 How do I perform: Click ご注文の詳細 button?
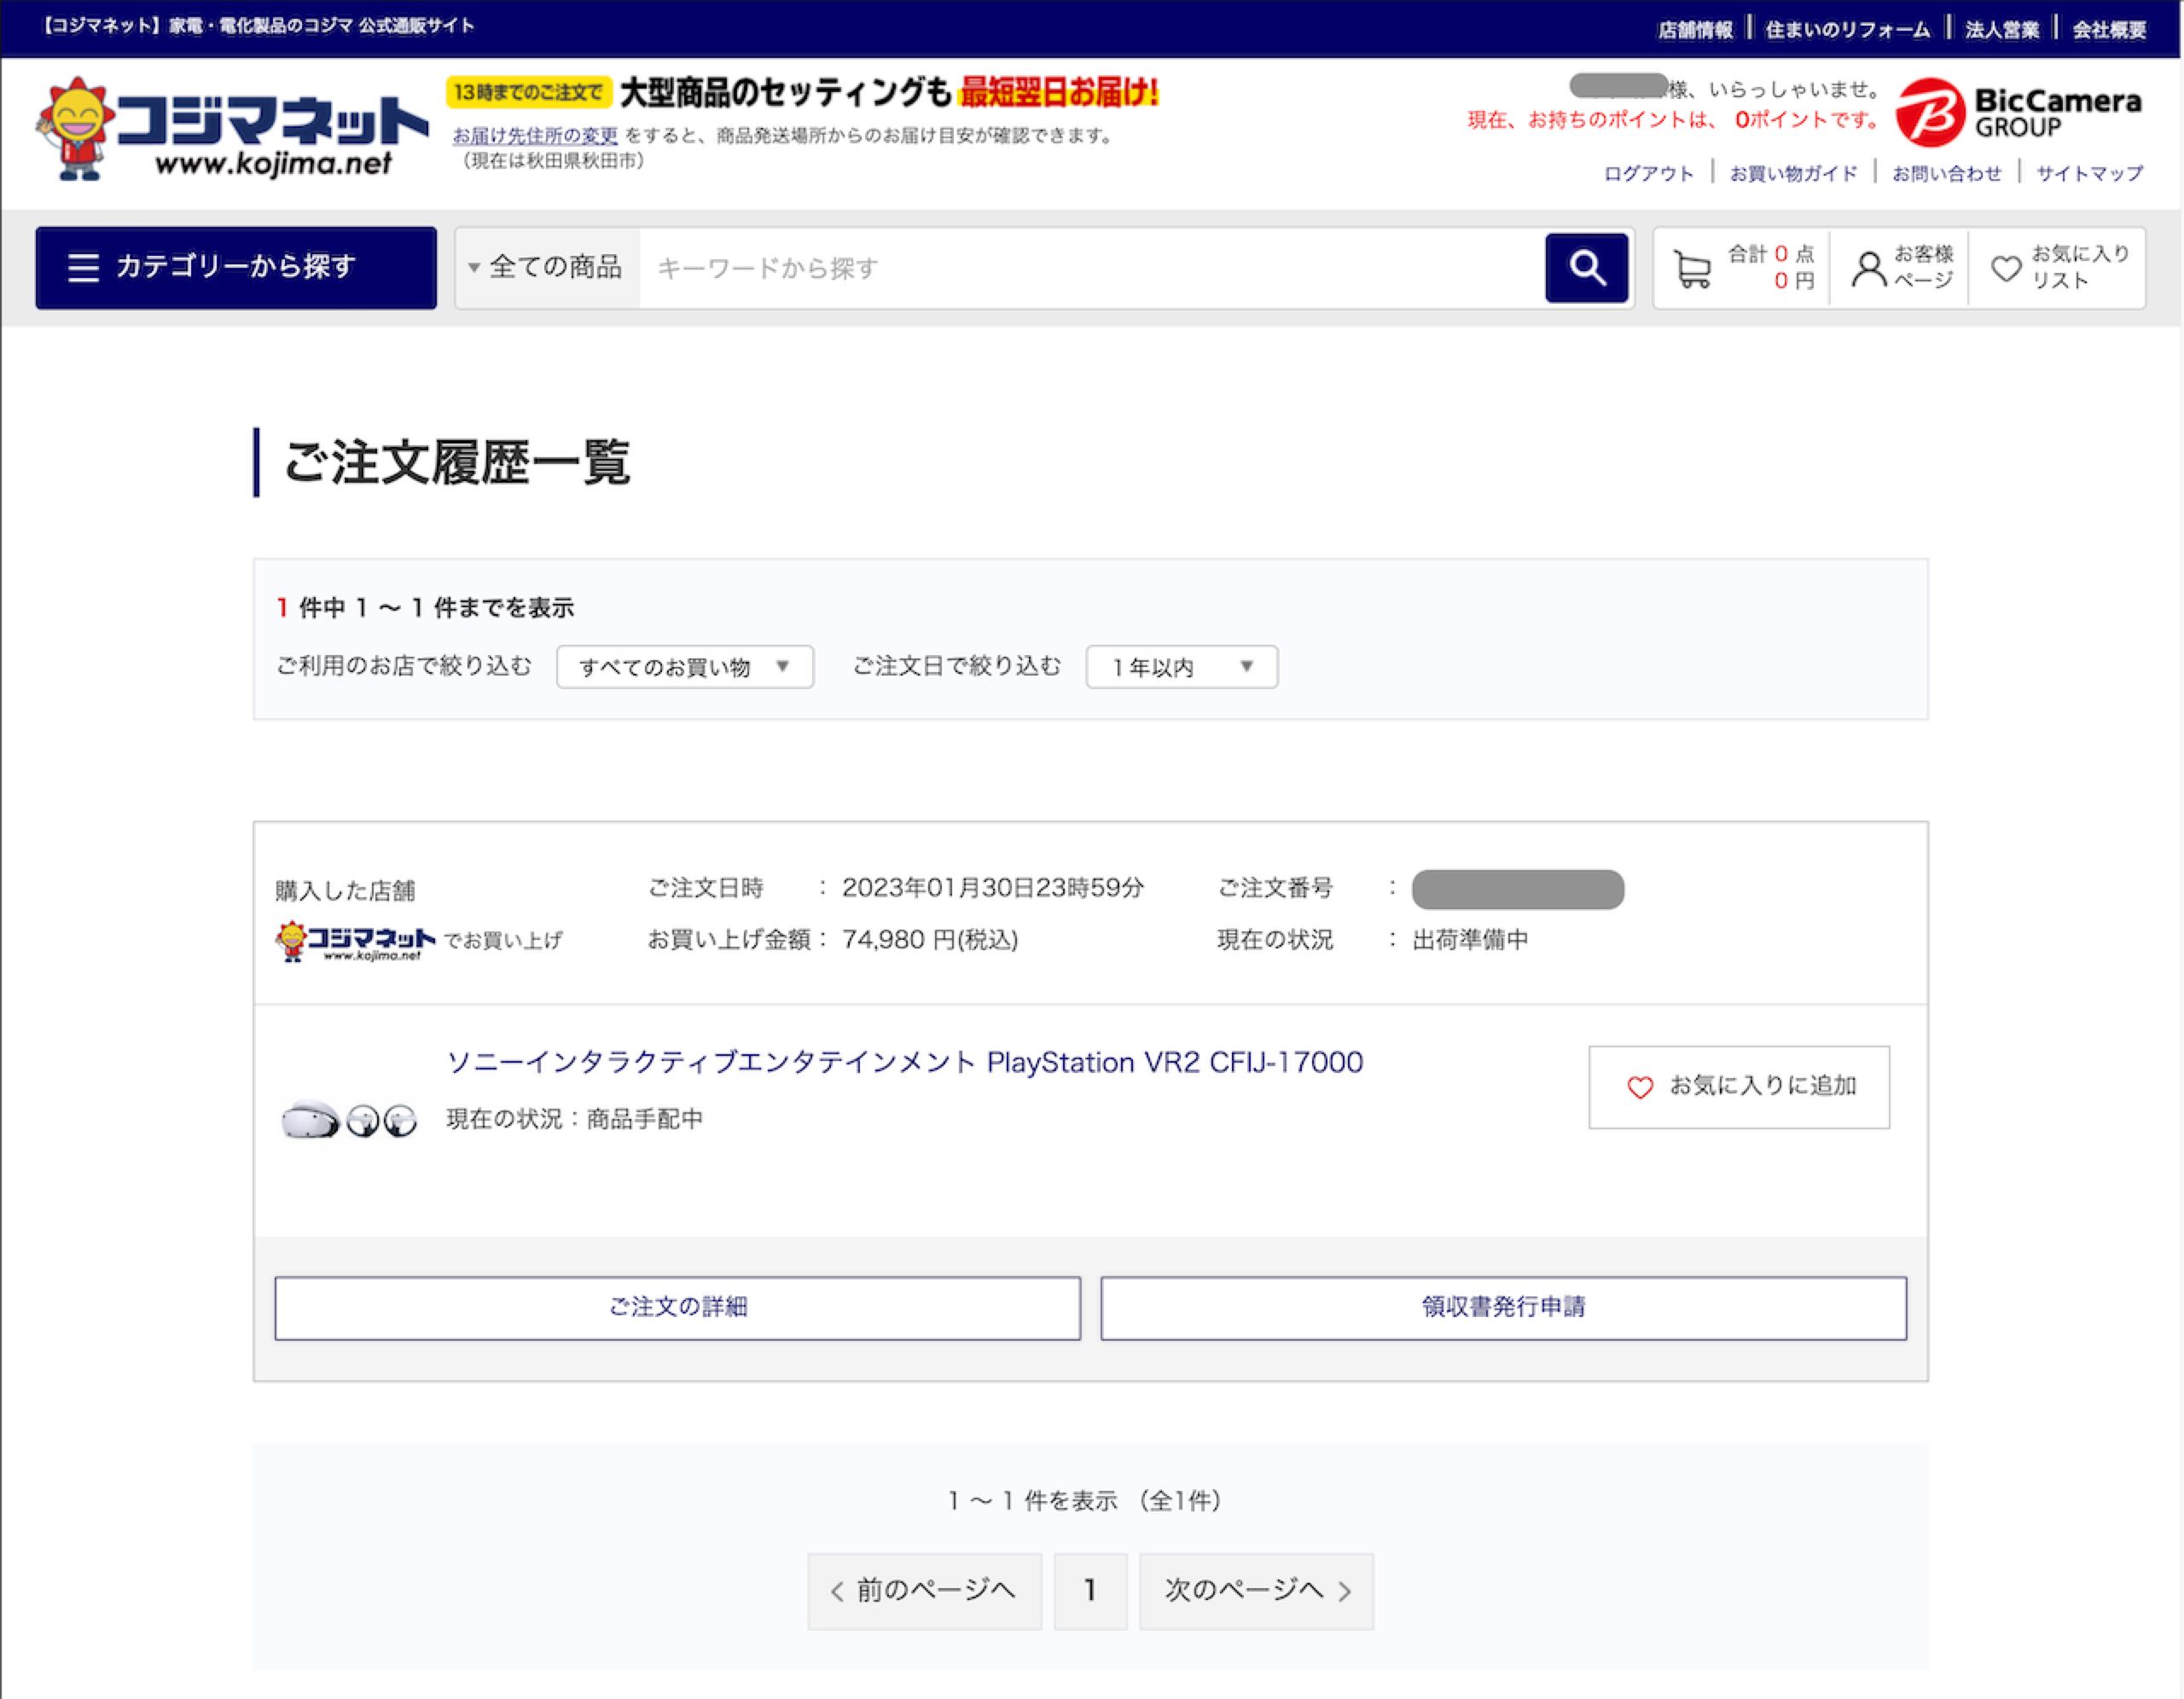click(x=677, y=1307)
